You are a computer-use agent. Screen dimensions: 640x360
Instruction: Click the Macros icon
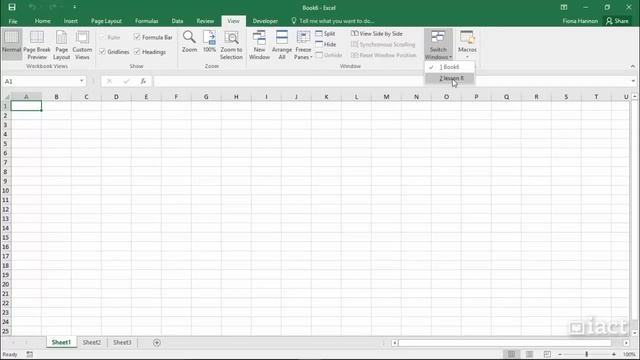coord(467,38)
